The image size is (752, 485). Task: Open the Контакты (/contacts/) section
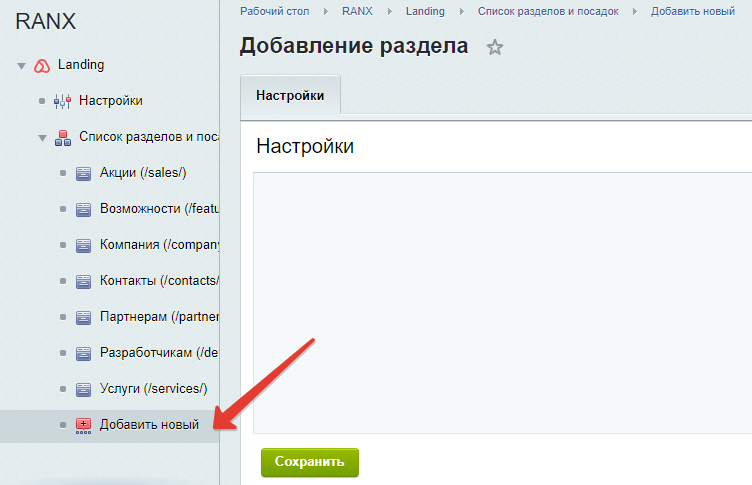tap(160, 280)
